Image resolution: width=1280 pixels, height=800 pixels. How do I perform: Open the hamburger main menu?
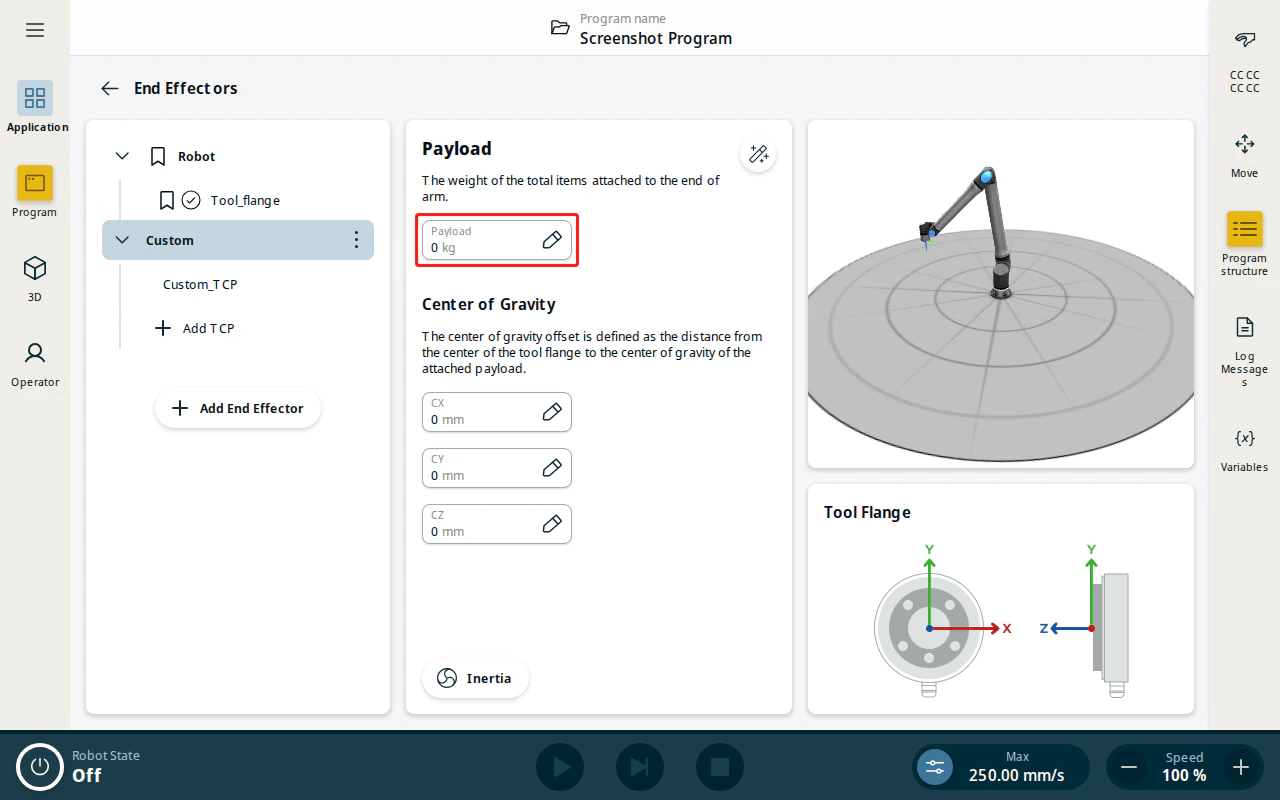tap(35, 30)
